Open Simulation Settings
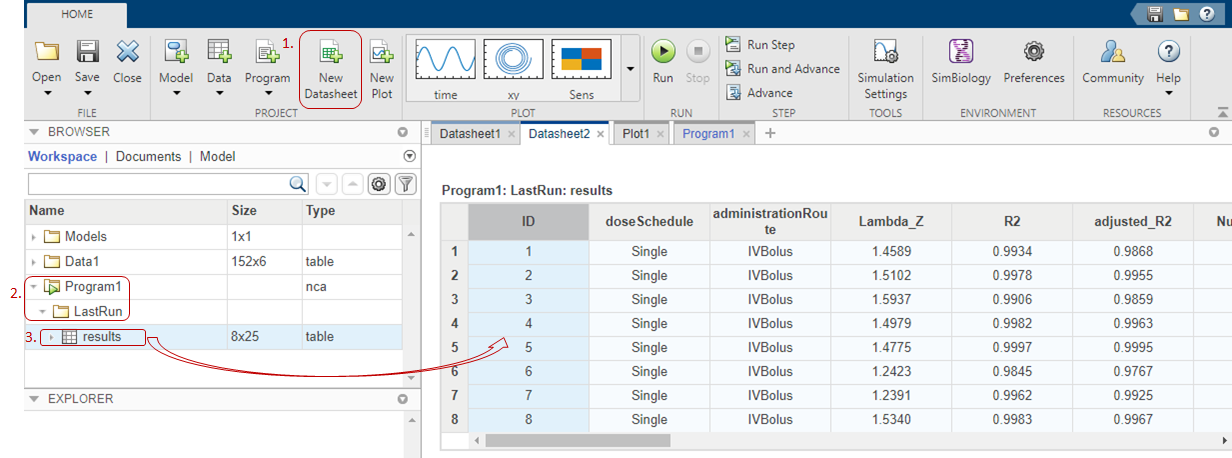This screenshot has width=1232, height=458. [885, 70]
